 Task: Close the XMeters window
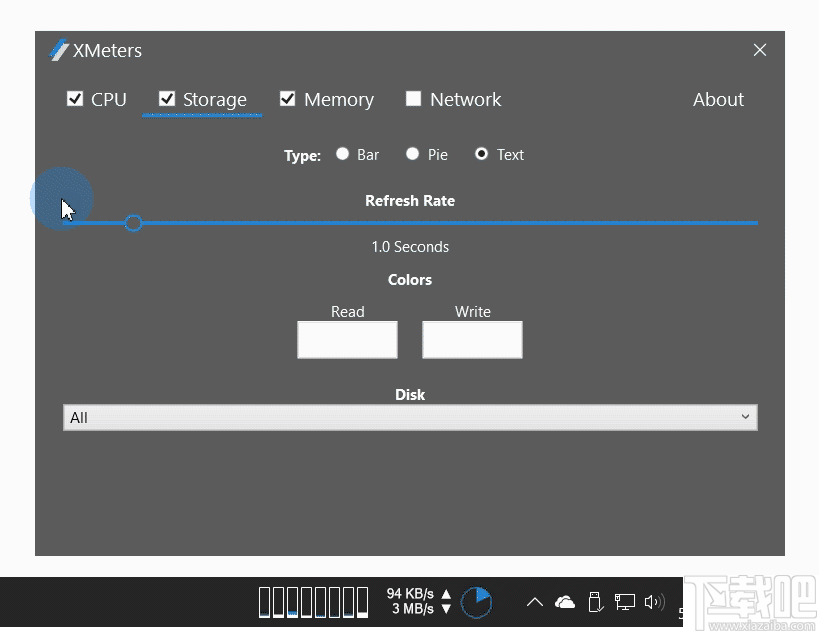click(x=759, y=50)
